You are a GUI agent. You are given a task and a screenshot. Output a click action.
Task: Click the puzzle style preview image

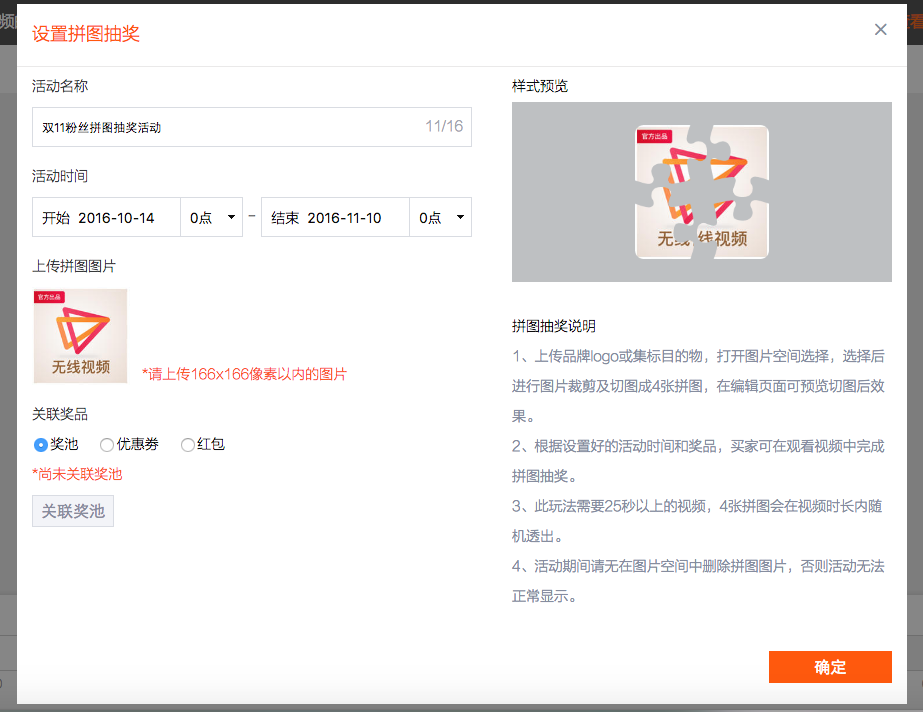click(701, 191)
